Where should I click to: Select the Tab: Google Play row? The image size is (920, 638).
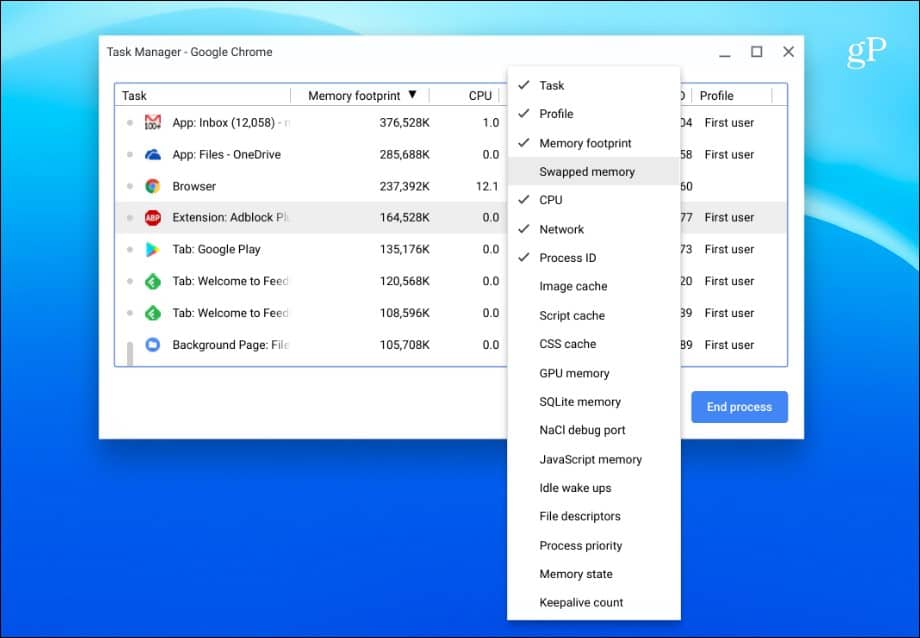(311, 249)
